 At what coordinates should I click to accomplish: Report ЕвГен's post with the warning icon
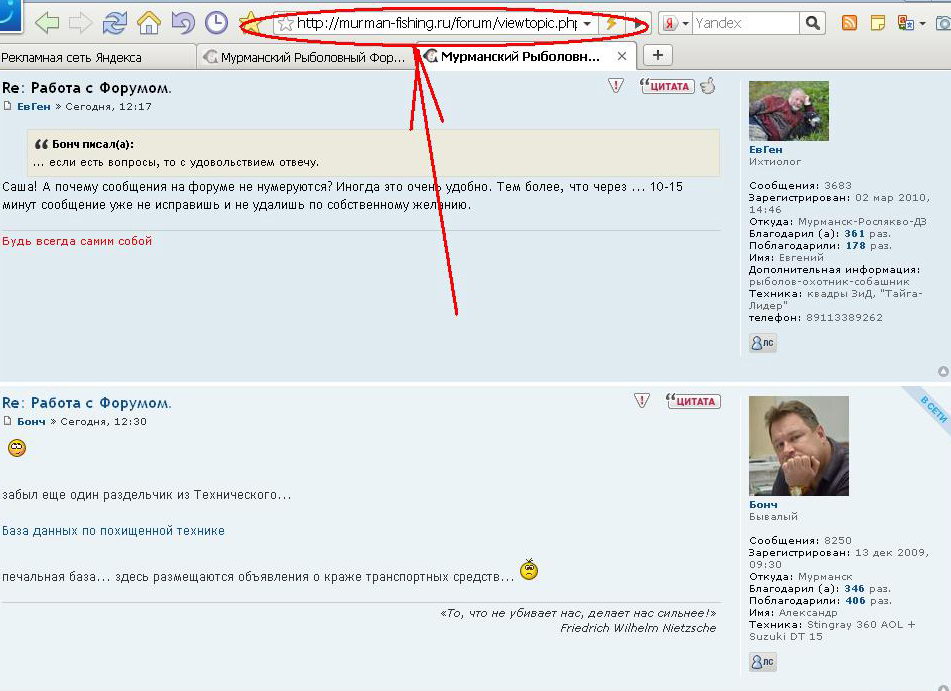[616, 86]
